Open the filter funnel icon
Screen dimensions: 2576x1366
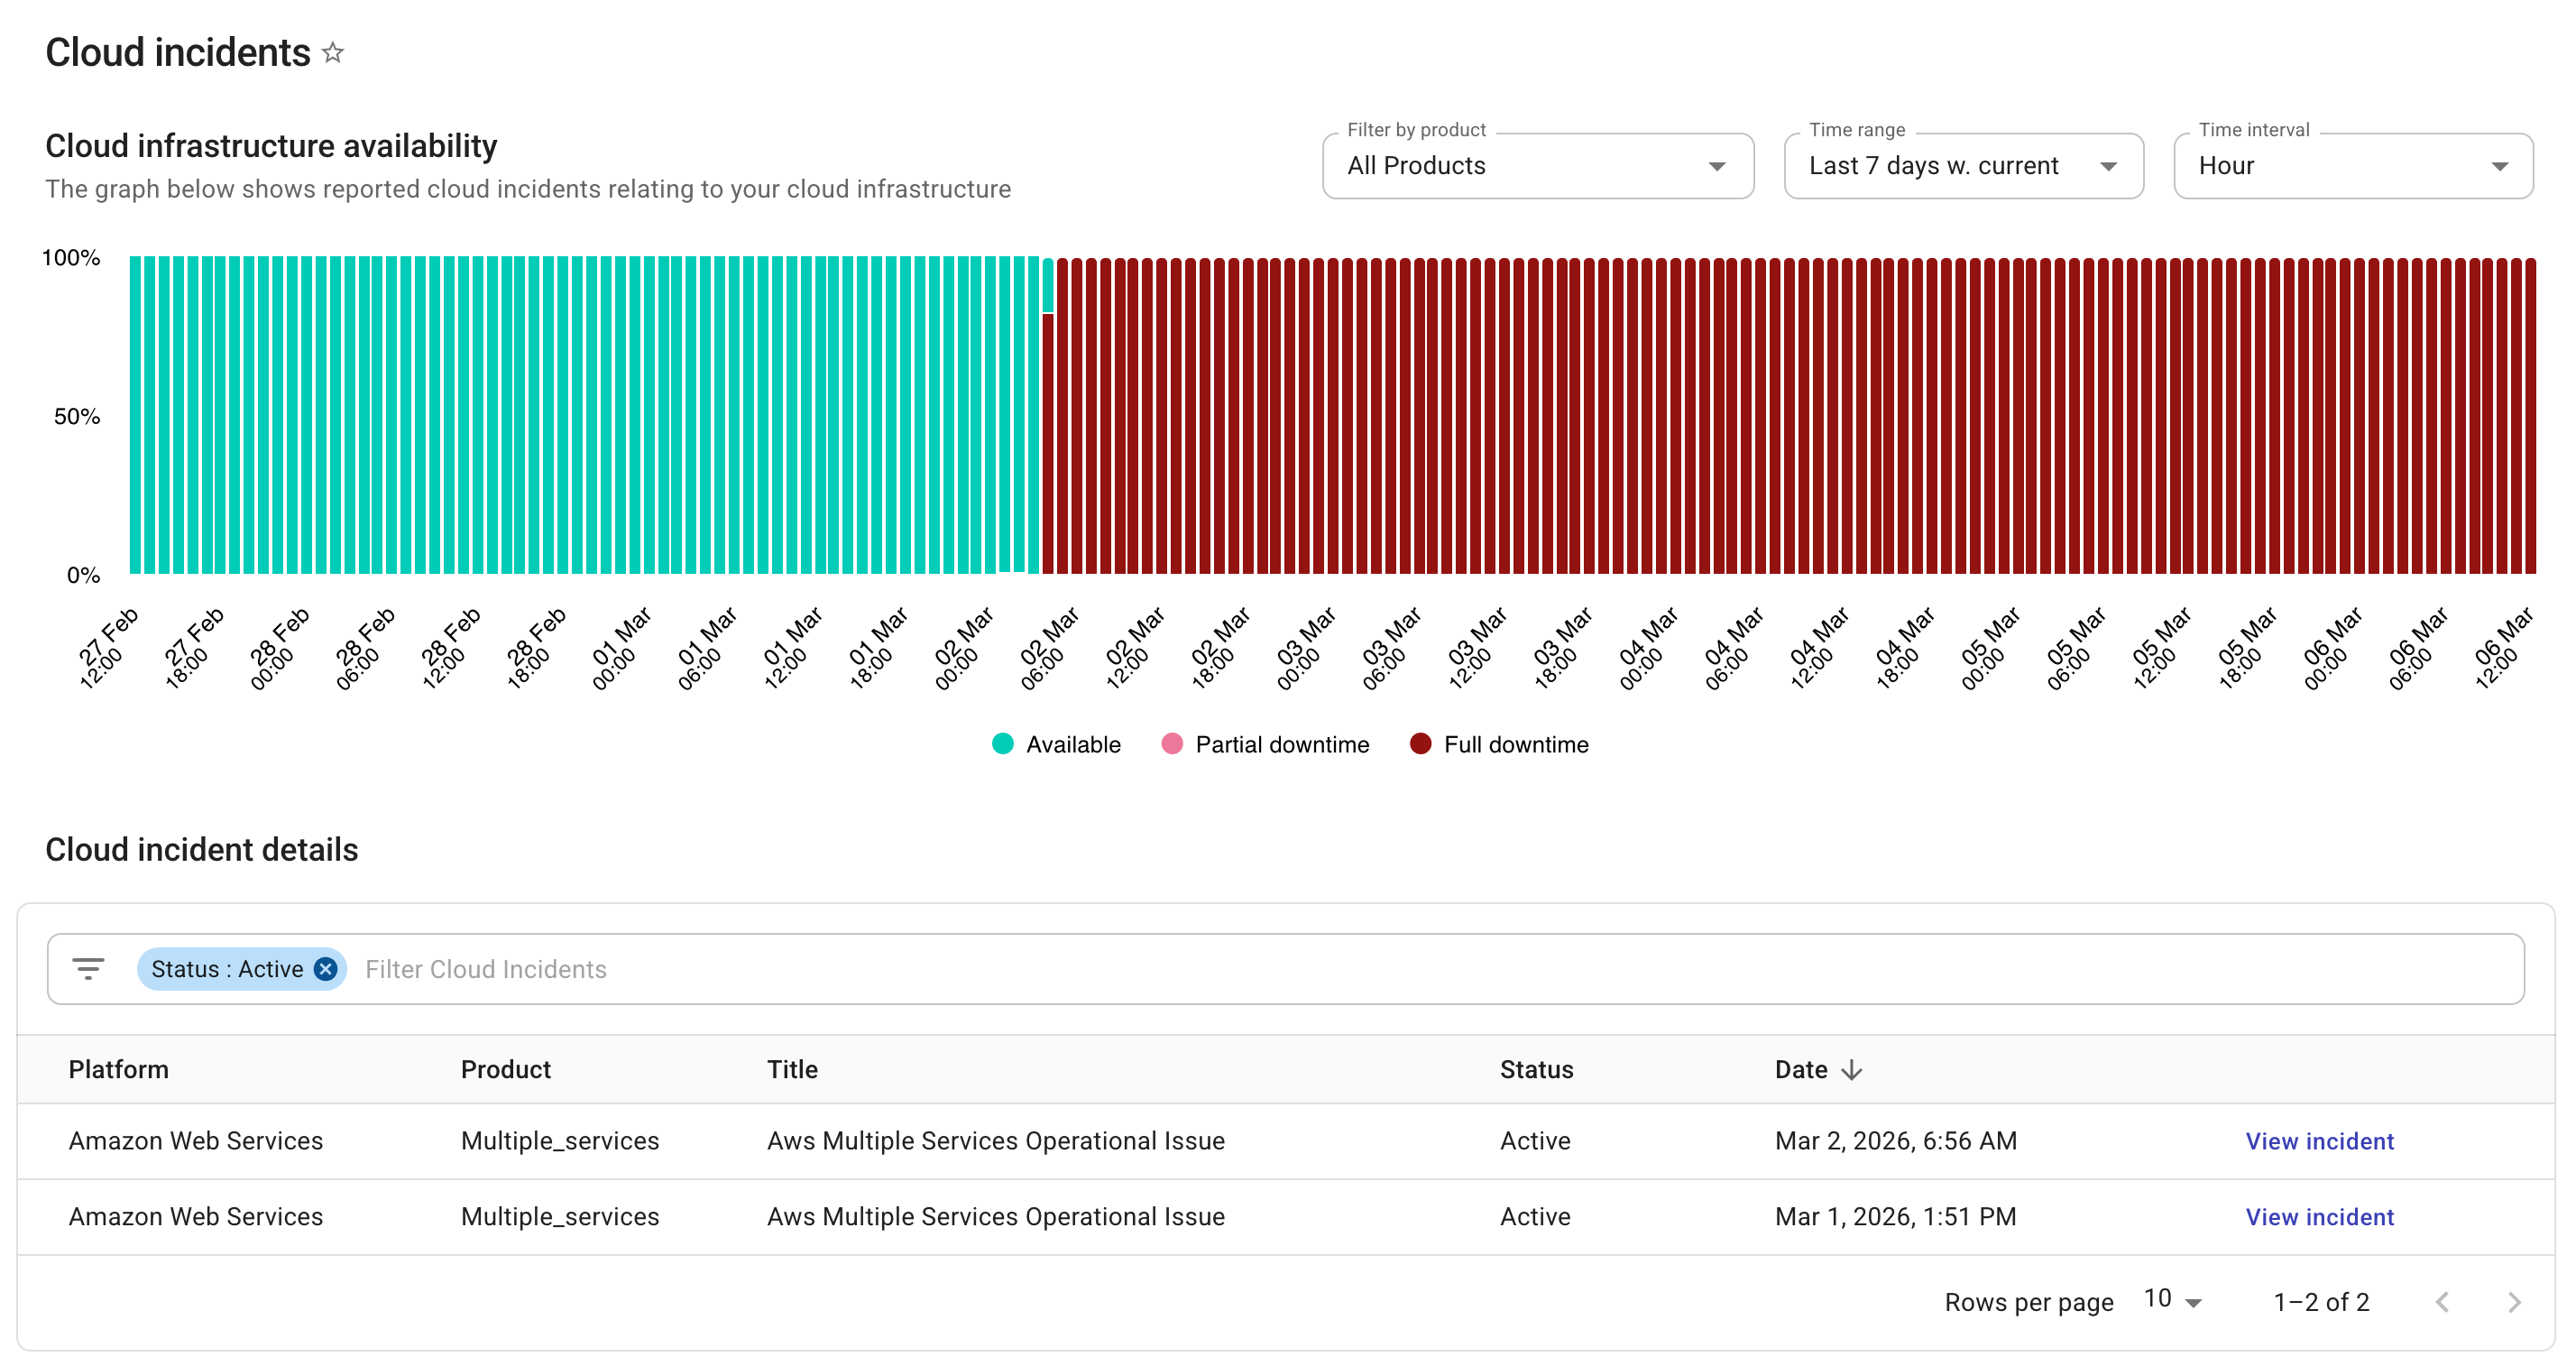click(x=88, y=968)
